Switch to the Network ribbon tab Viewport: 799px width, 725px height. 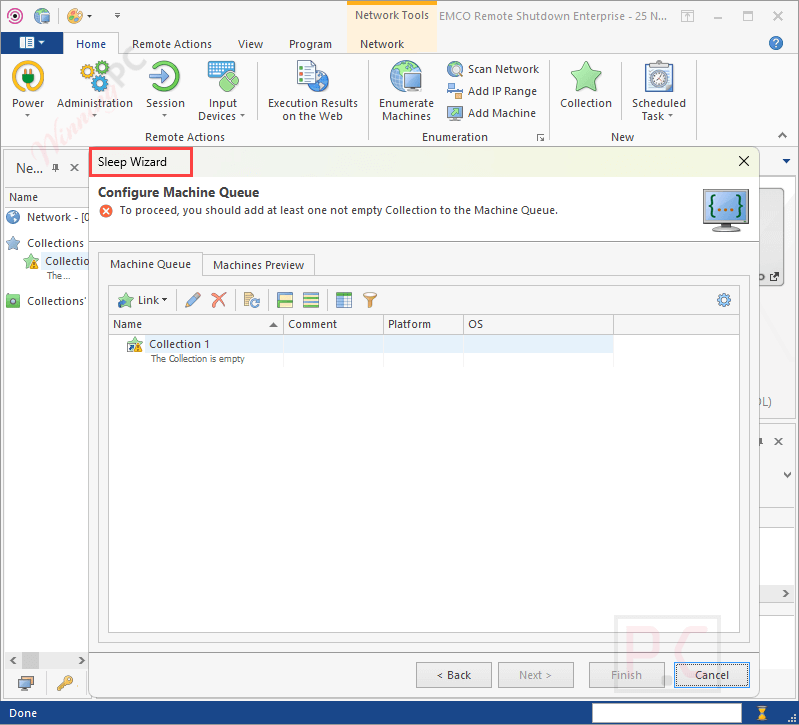click(382, 44)
